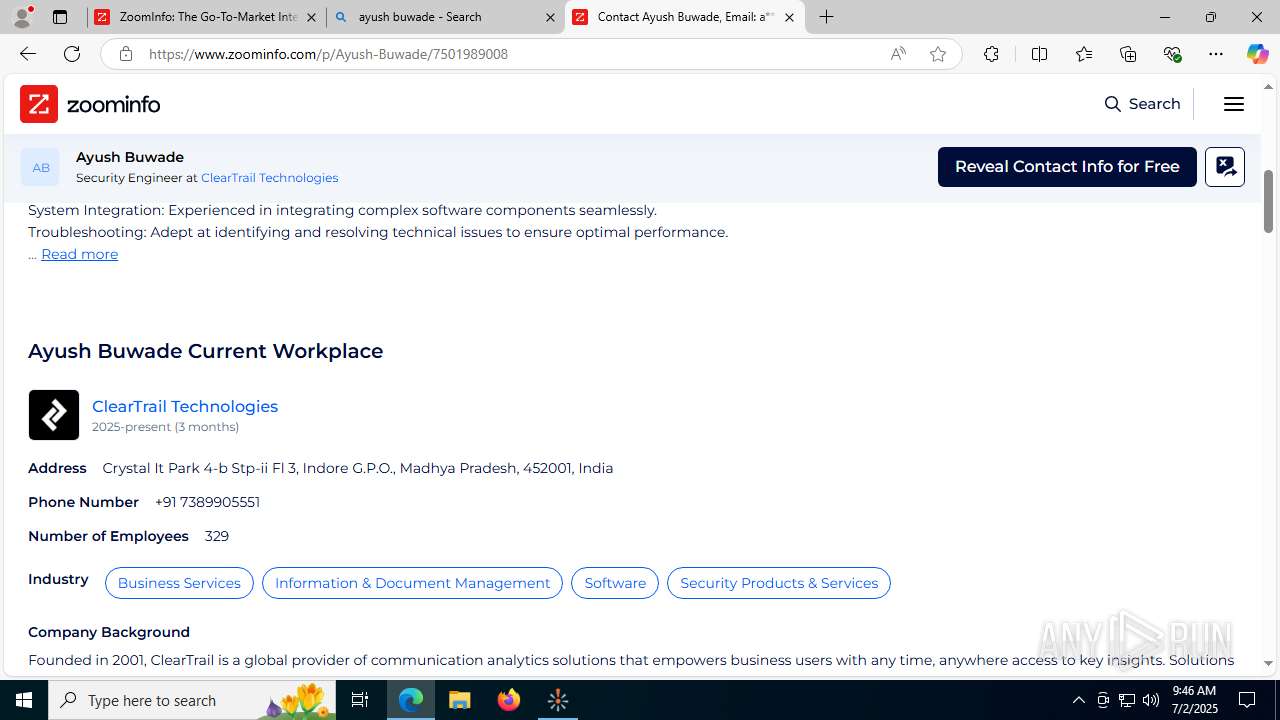The height and width of the screenshot is (720, 1280).
Task: Select Security Products & Services tag
Action: click(x=779, y=583)
